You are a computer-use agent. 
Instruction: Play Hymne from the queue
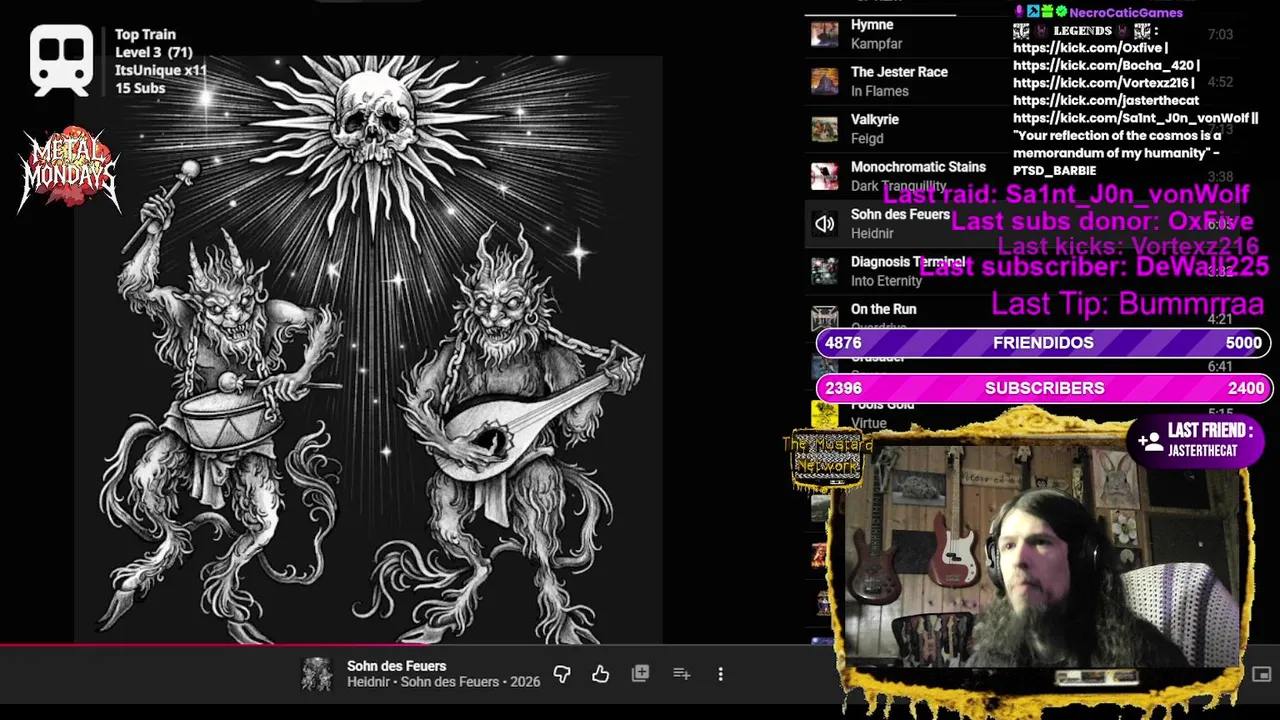coord(872,25)
